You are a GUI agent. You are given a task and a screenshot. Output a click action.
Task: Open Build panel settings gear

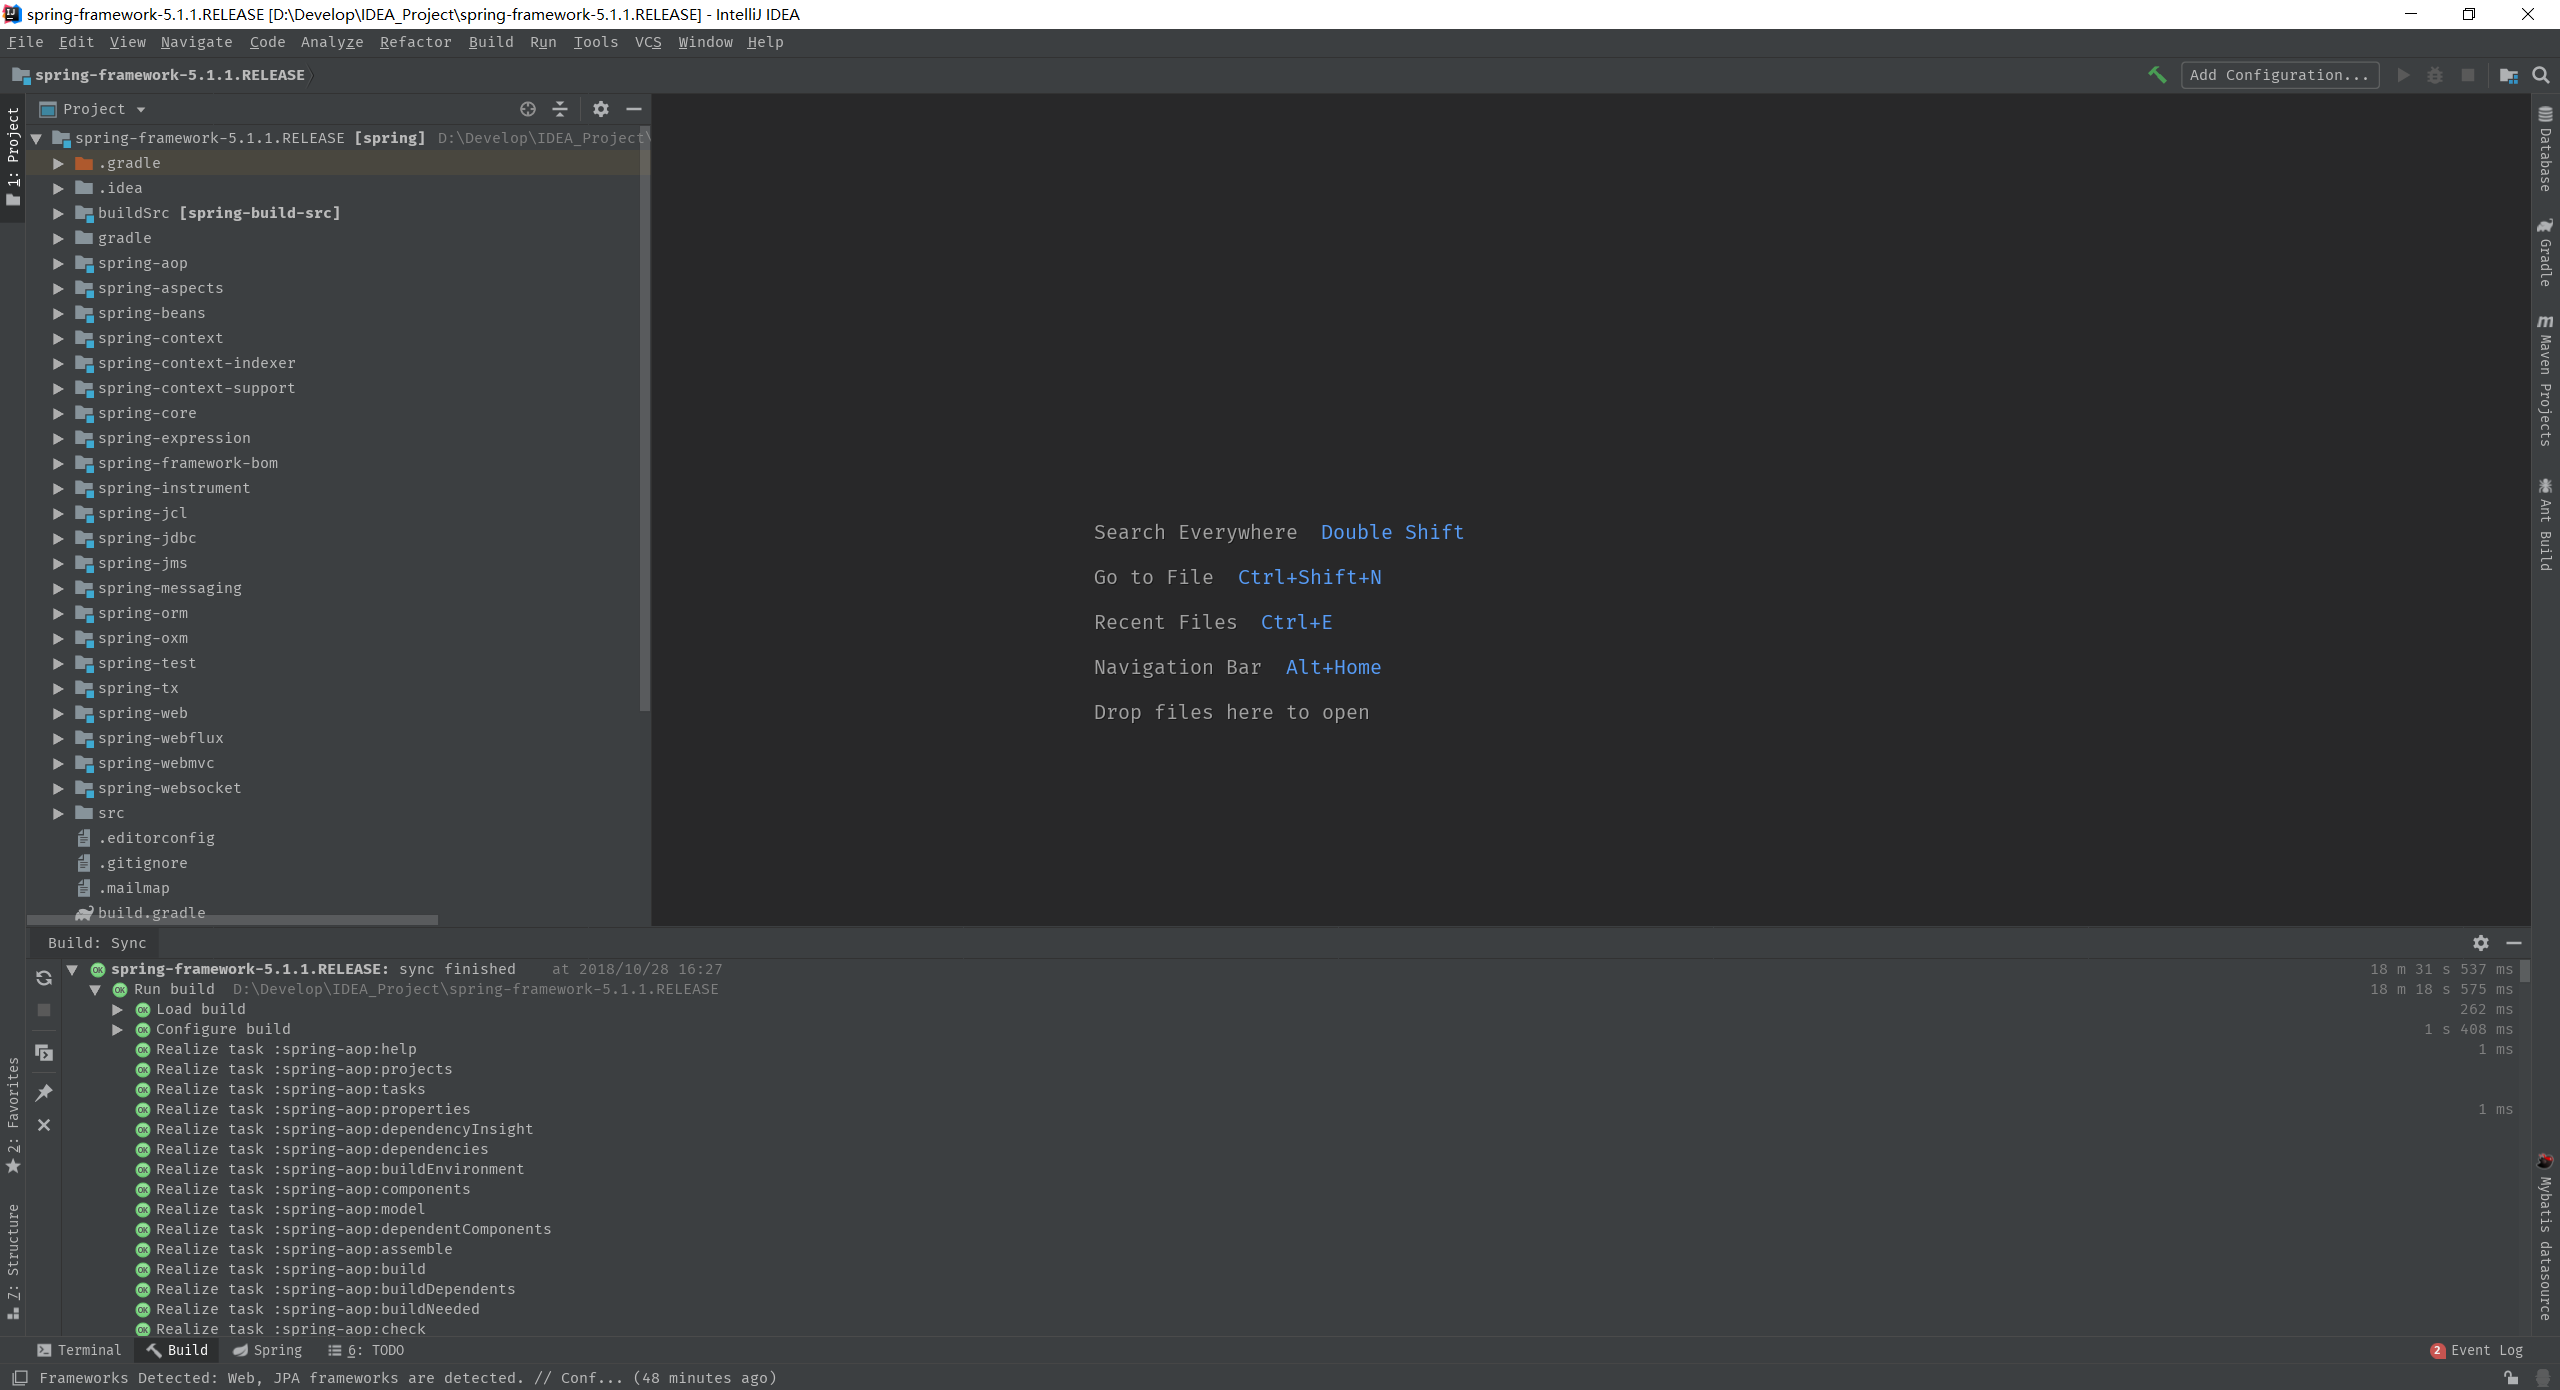tap(2480, 943)
